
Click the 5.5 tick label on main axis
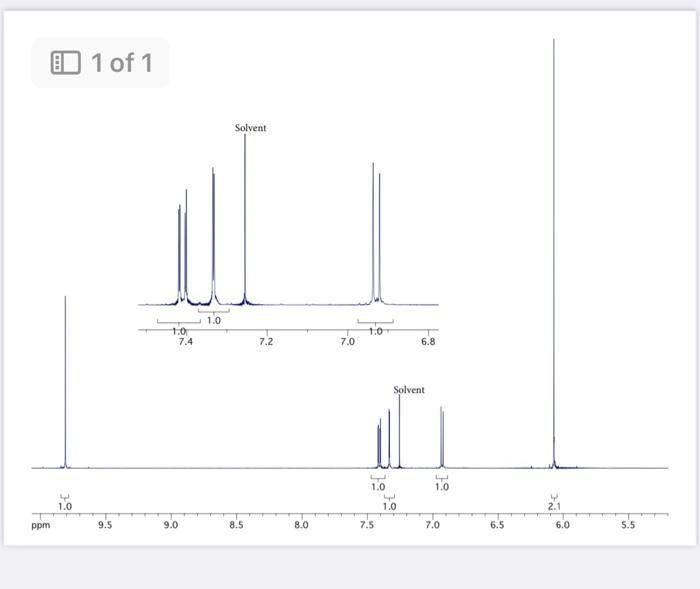click(628, 525)
